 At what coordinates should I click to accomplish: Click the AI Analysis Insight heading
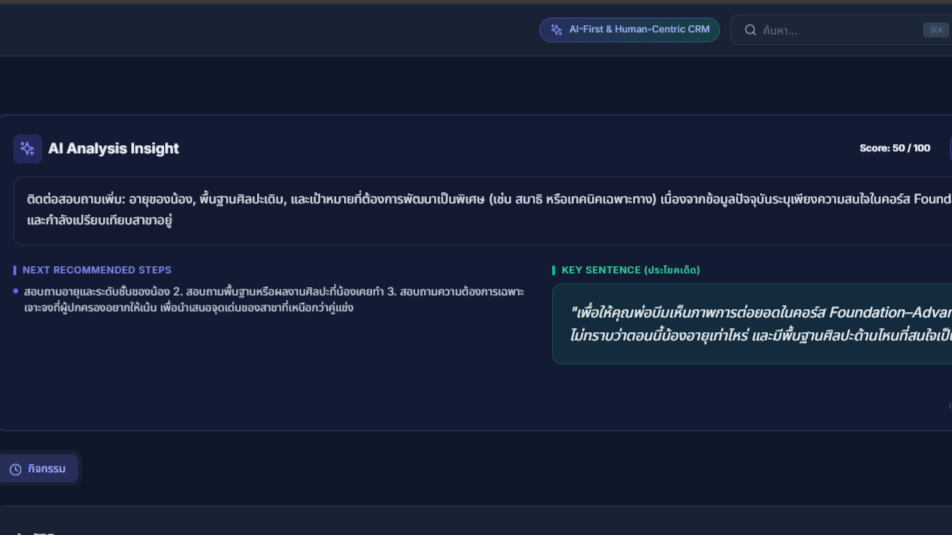pos(113,149)
